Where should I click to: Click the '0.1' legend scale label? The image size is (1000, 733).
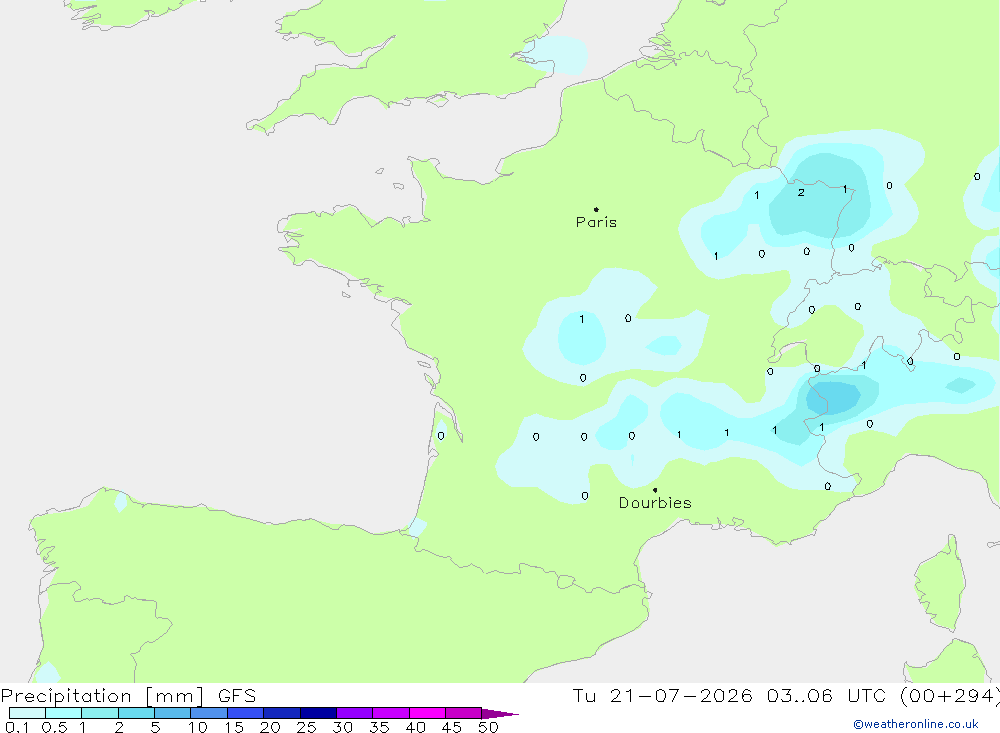[x=17, y=727]
